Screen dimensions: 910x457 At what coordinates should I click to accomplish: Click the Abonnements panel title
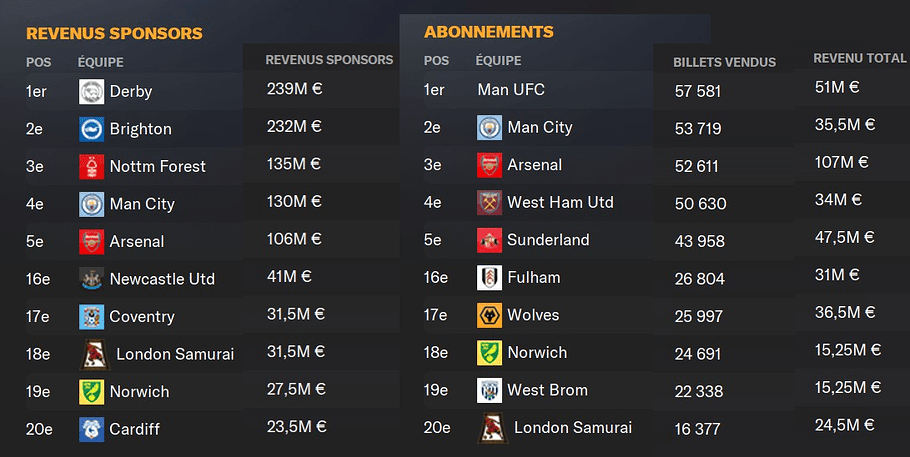tap(489, 32)
